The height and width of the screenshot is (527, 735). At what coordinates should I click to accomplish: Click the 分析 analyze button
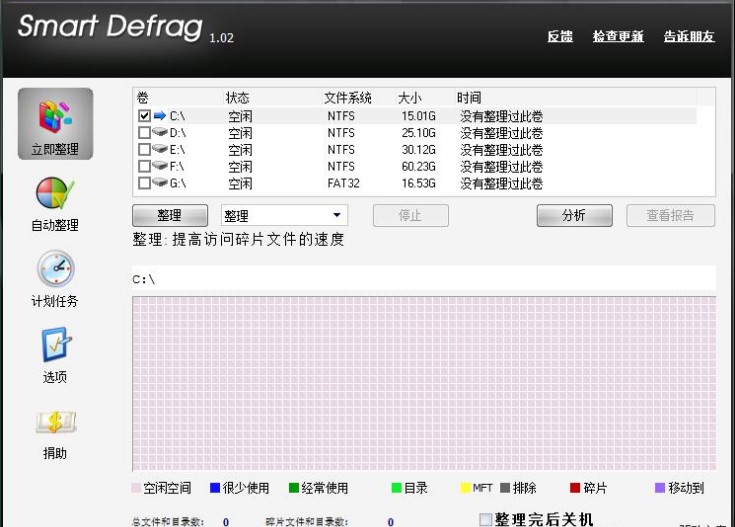573,215
